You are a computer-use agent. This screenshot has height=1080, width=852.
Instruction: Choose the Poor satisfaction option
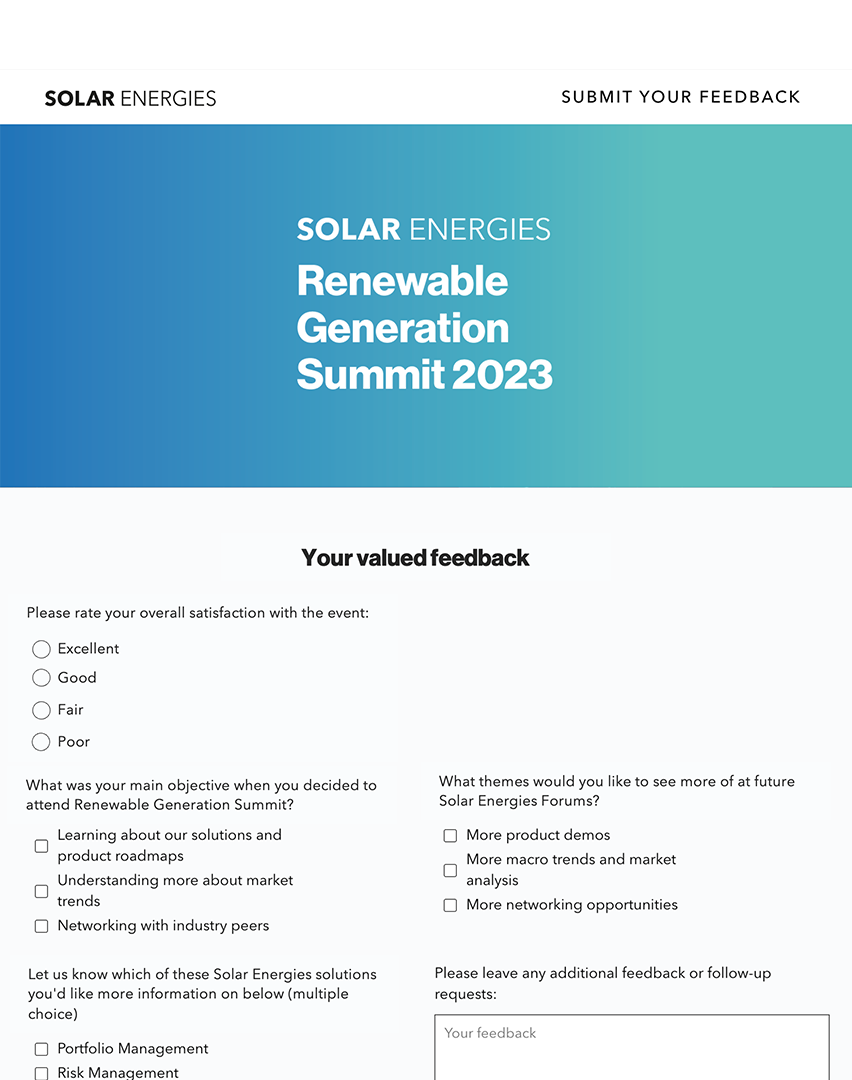[41, 742]
